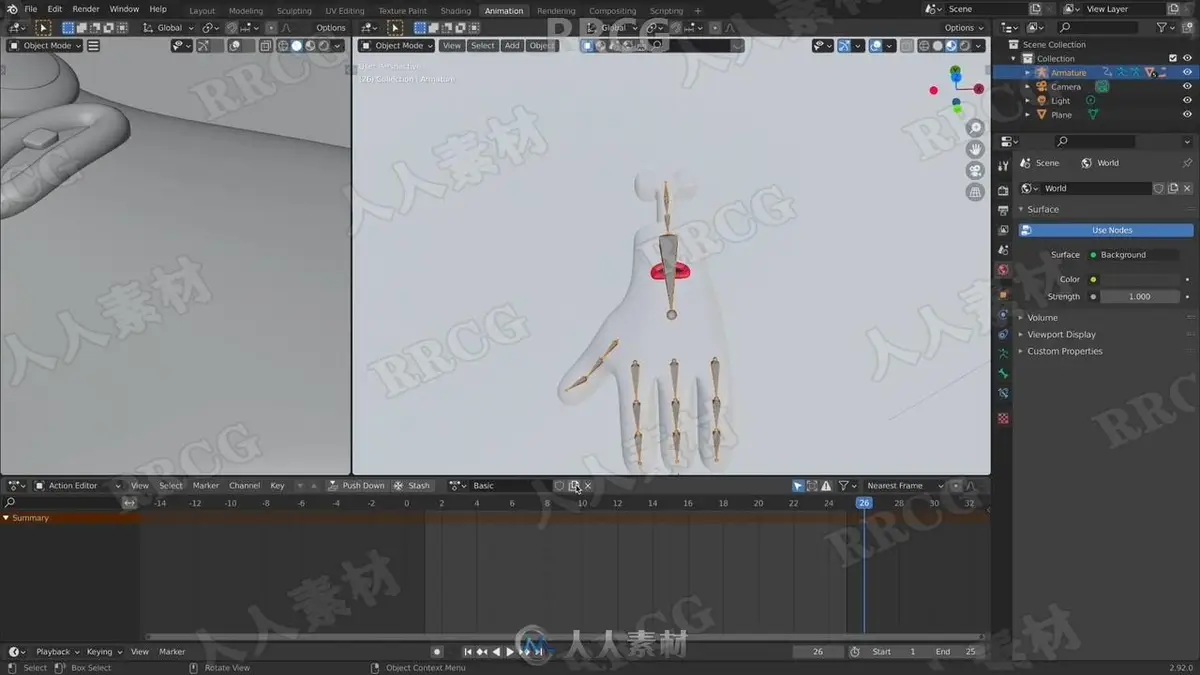Image resolution: width=1200 pixels, height=675 pixels.
Task: Click the World Color swatch field
Action: [x=1140, y=280]
